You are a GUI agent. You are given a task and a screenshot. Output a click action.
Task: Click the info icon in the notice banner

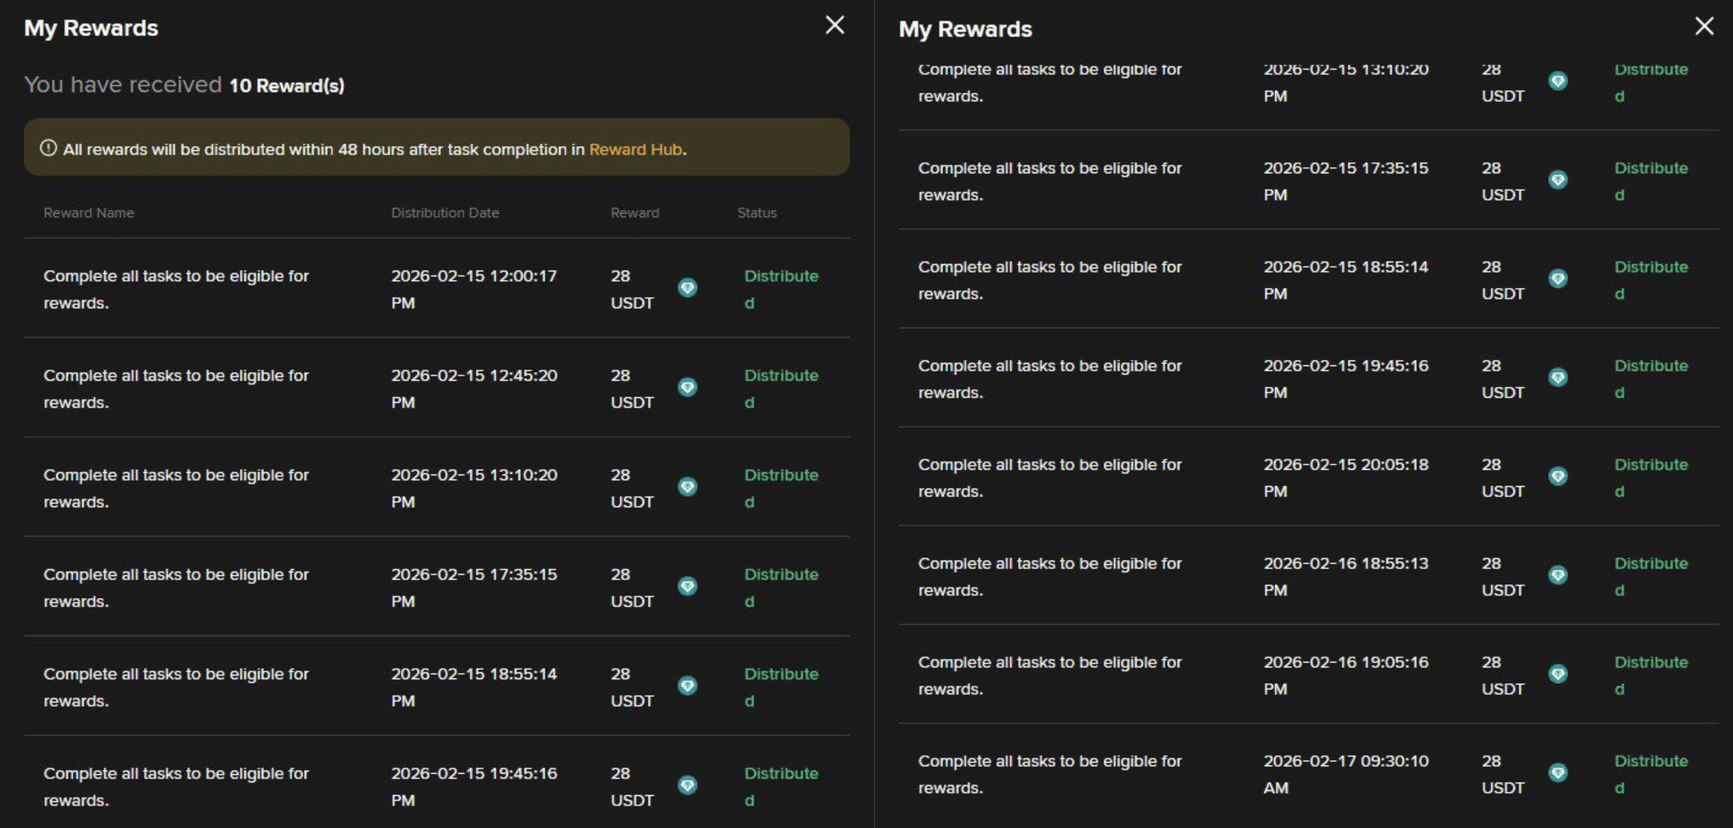coord(48,148)
